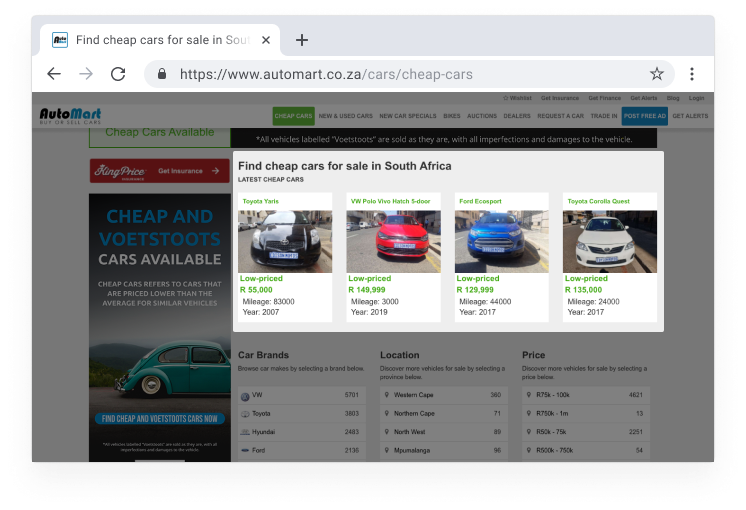Screen dimensions: 746x510
Task: Click the Ford brand logo icon
Action: (245, 450)
